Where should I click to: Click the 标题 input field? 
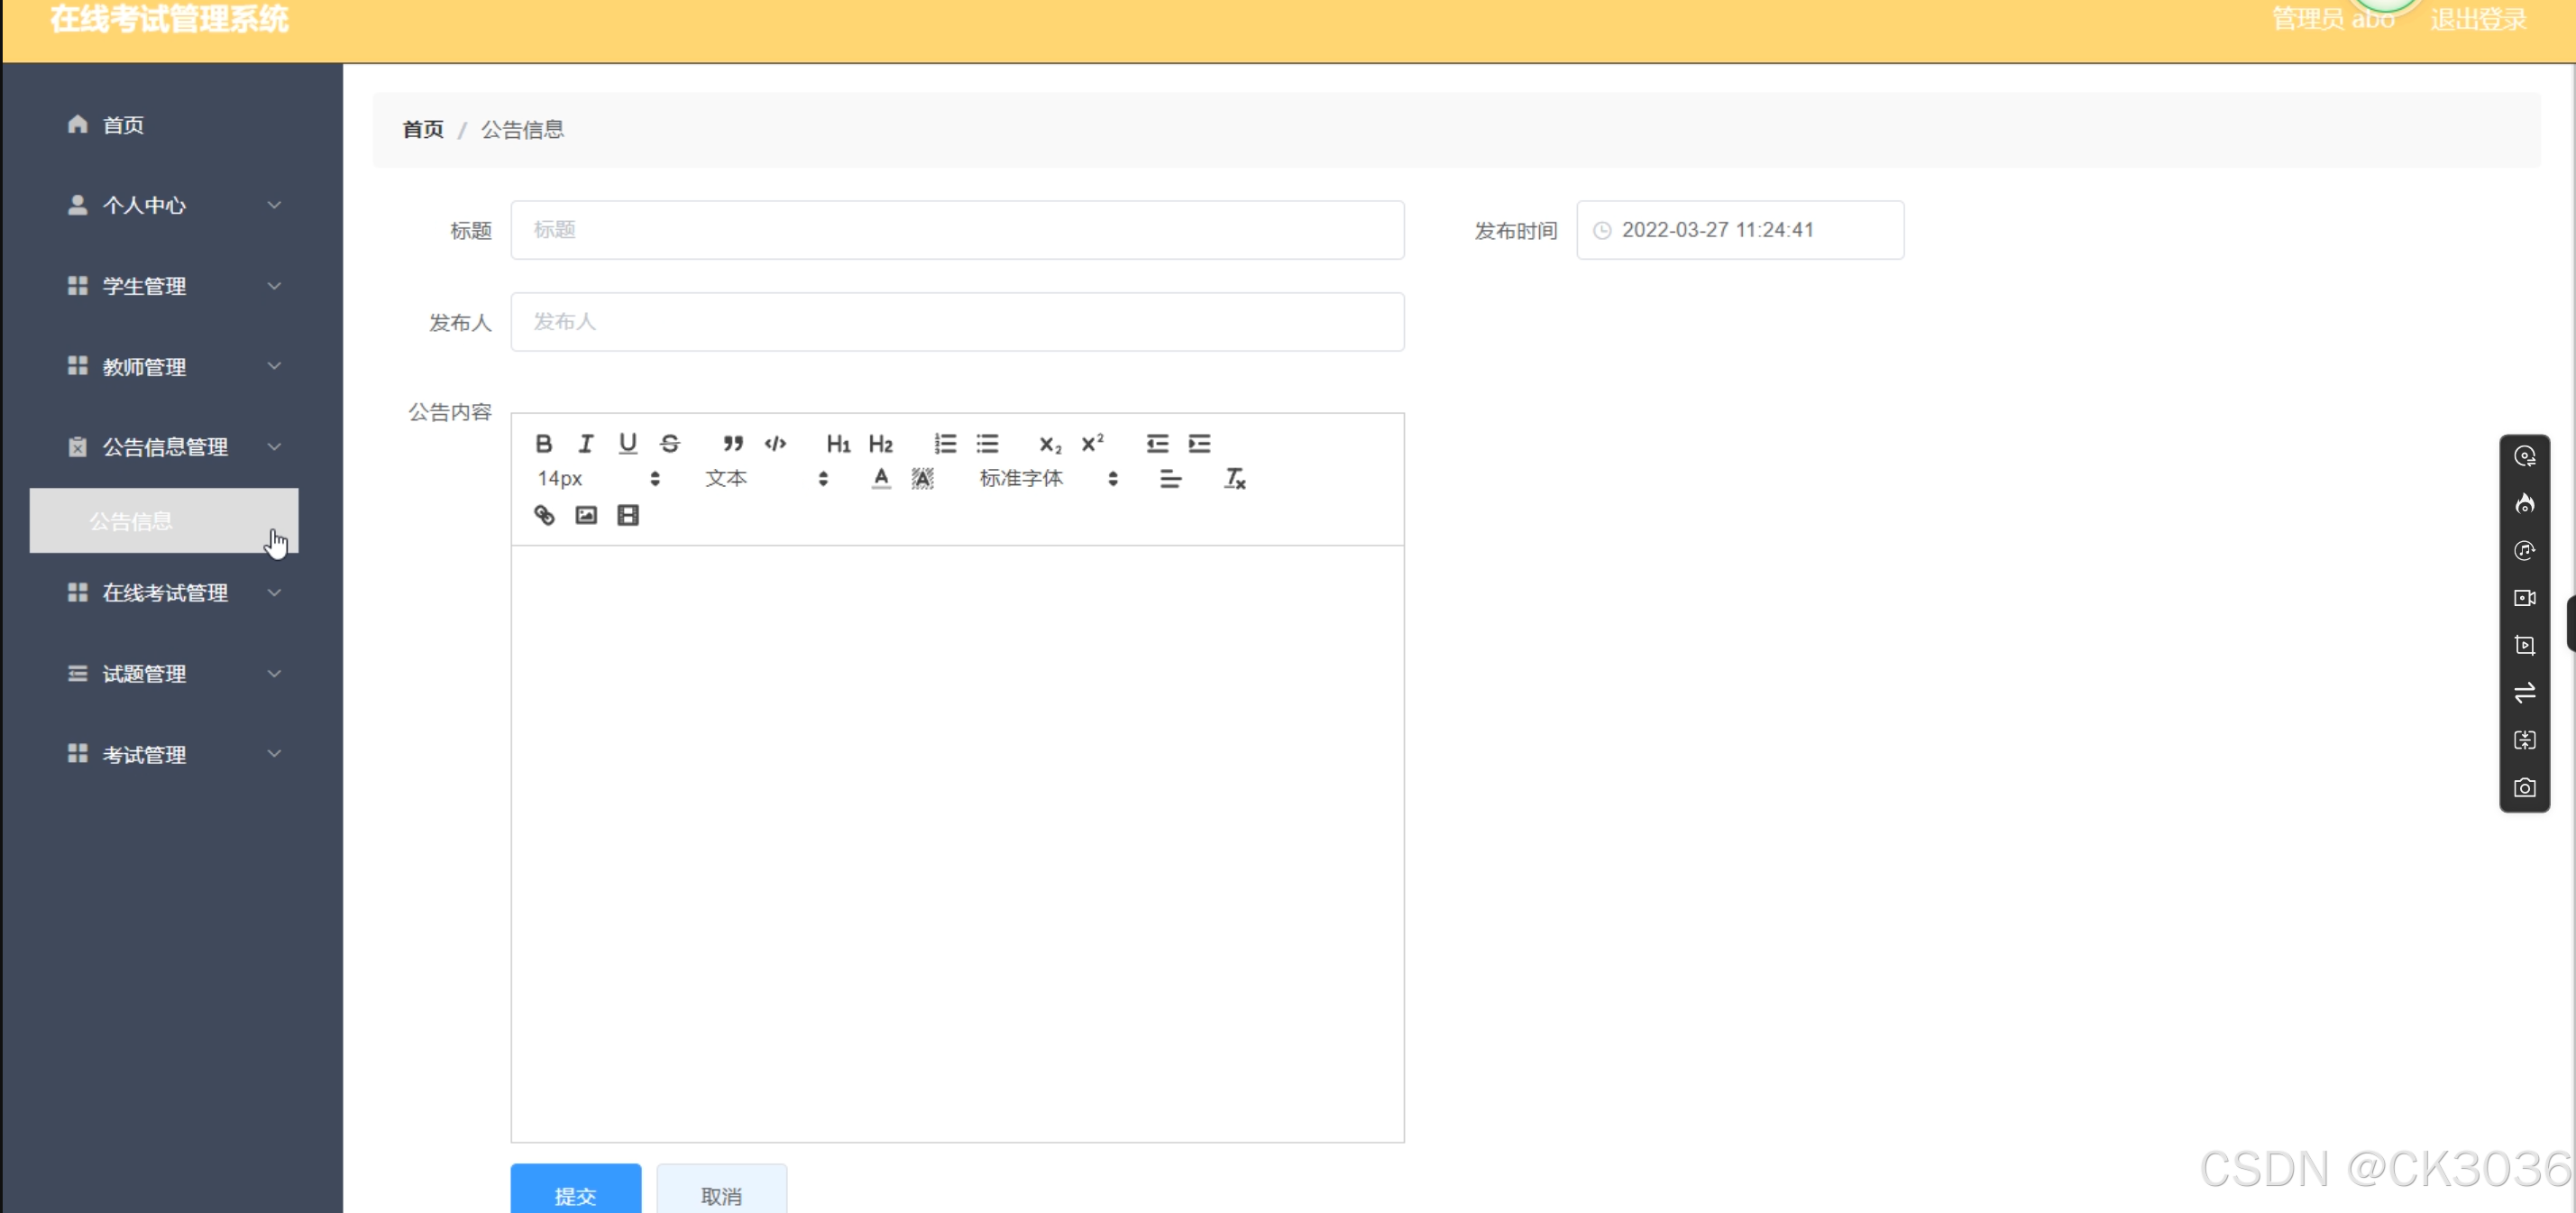pyautogui.click(x=956, y=230)
